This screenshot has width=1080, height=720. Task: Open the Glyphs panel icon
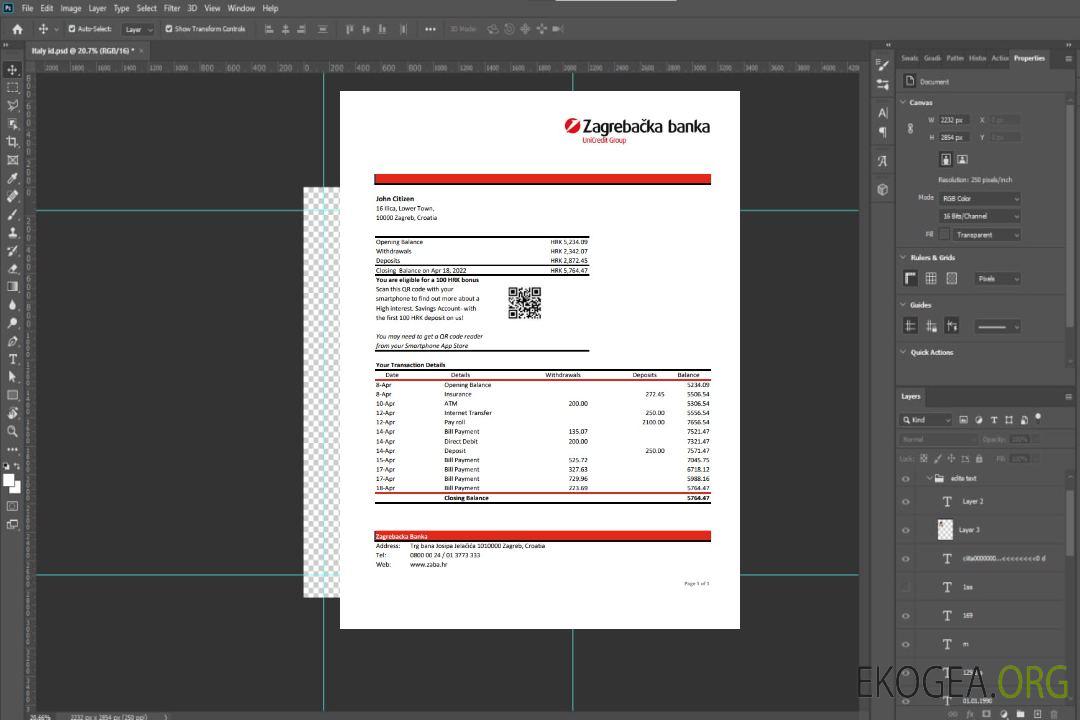[x=883, y=161]
